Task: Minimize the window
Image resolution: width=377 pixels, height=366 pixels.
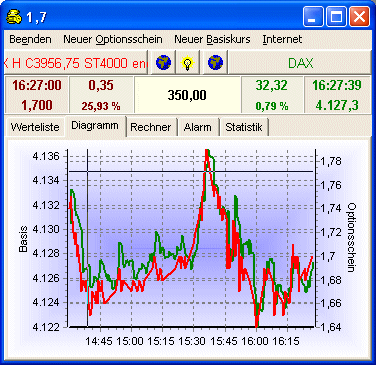Action: tap(313, 17)
